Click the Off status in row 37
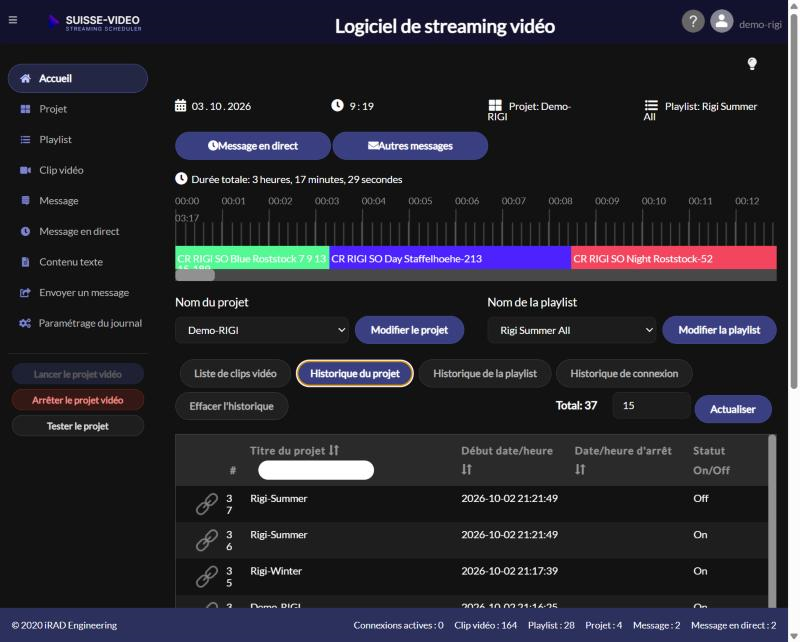The width and height of the screenshot is (800, 642). (x=701, y=499)
